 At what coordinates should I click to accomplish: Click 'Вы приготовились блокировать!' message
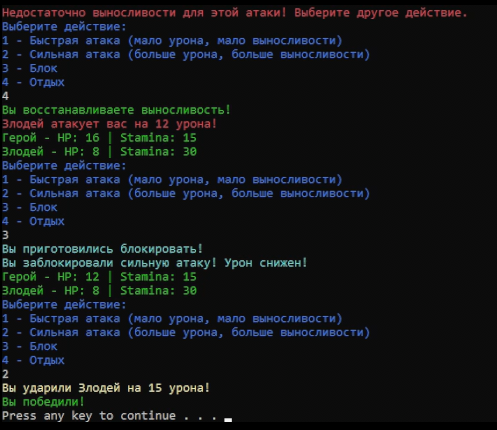[x=102, y=249]
